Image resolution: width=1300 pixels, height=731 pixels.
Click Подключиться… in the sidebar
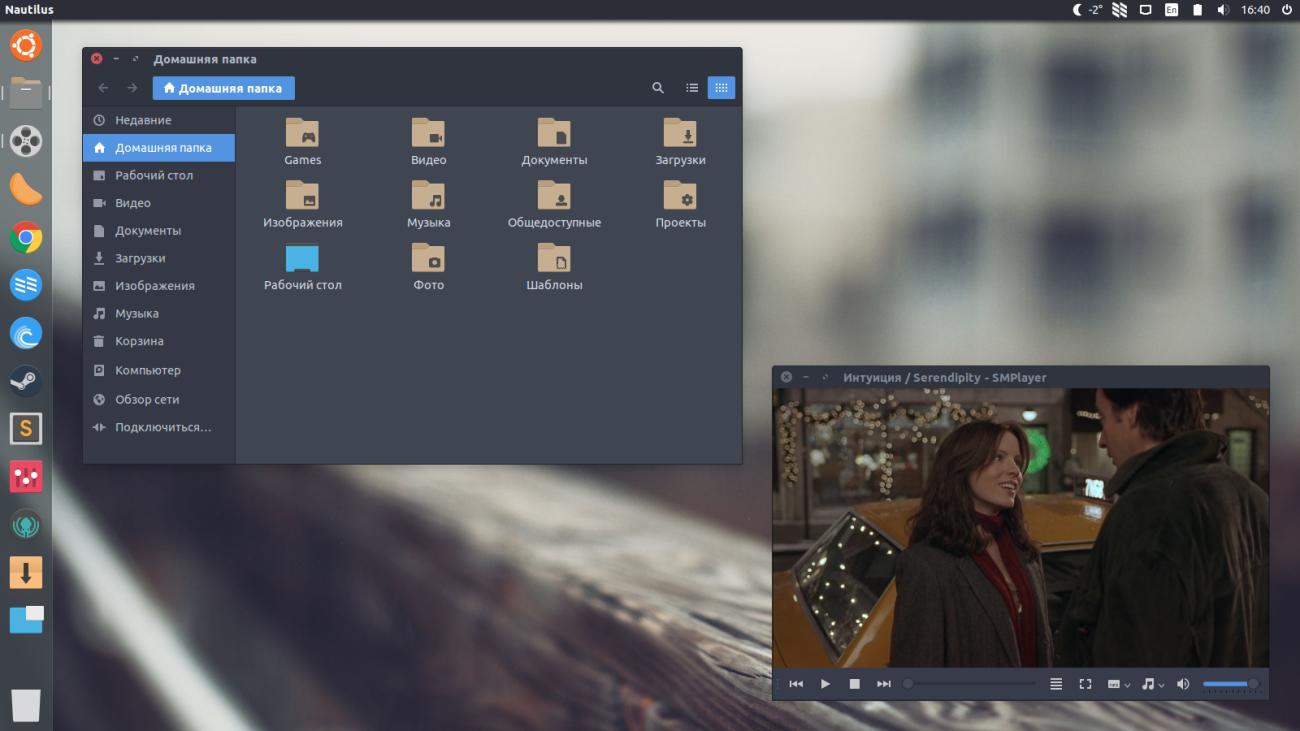(x=159, y=427)
